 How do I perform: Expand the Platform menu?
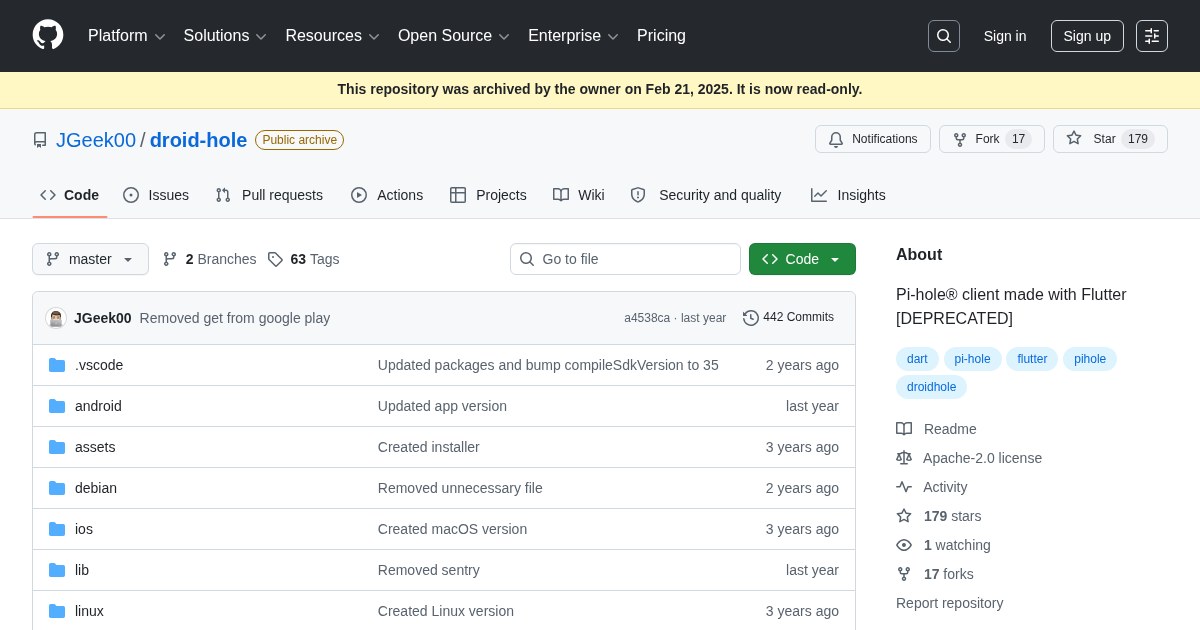[x=127, y=36]
